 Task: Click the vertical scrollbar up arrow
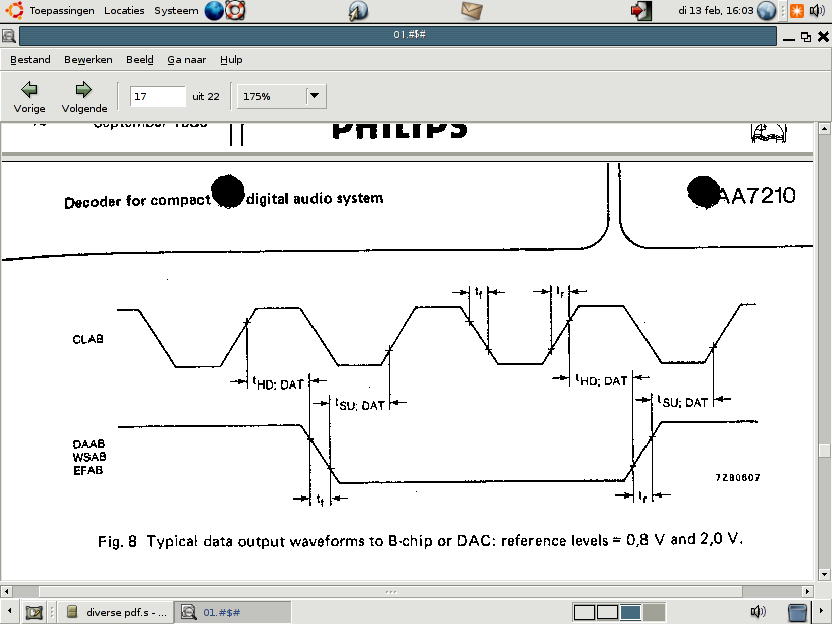pos(824,128)
